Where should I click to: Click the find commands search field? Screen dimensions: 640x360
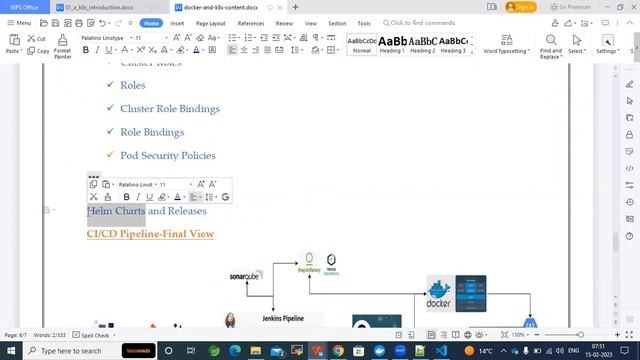click(x=420, y=23)
